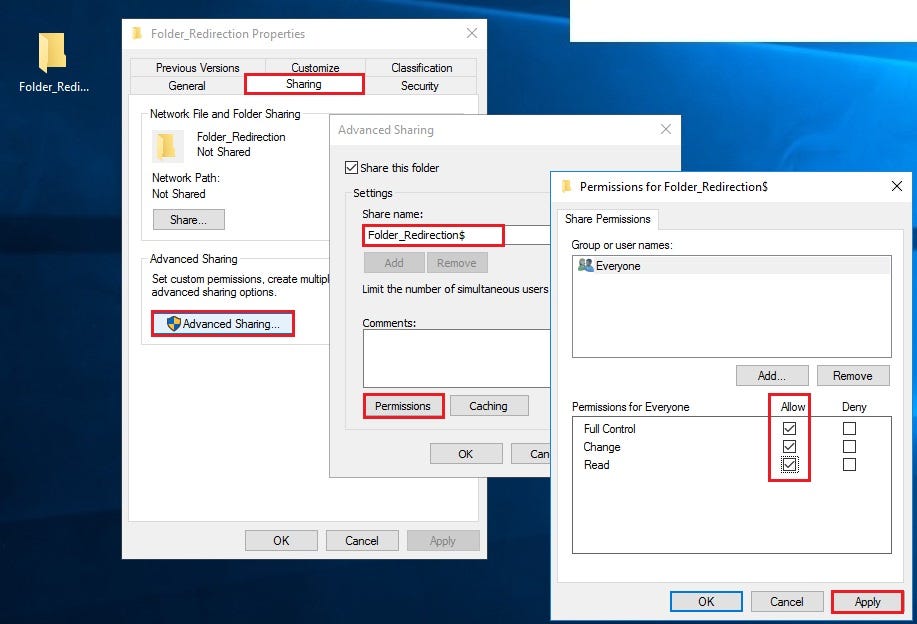The image size is (917, 624).
Task: Open the Previous Versions tab
Action: [195, 67]
